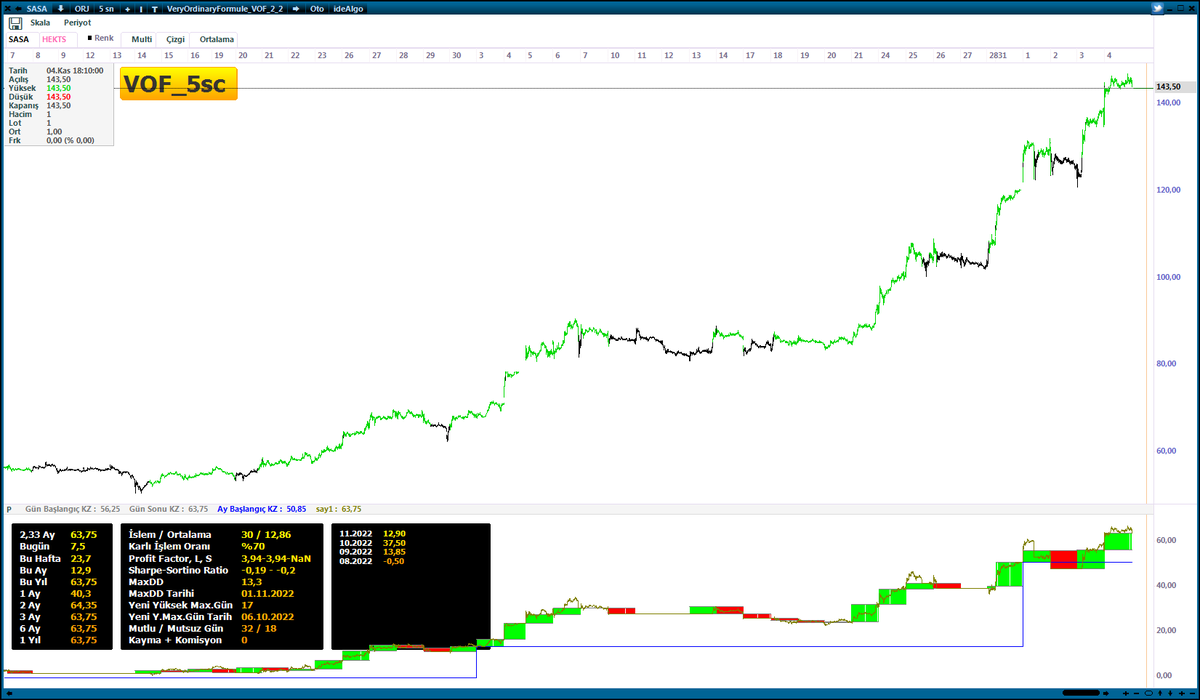Screen dimensions: 1200x700
Task: Click the plus icon after 5 sn
Action: pyautogui.click(x=127, y=9)
